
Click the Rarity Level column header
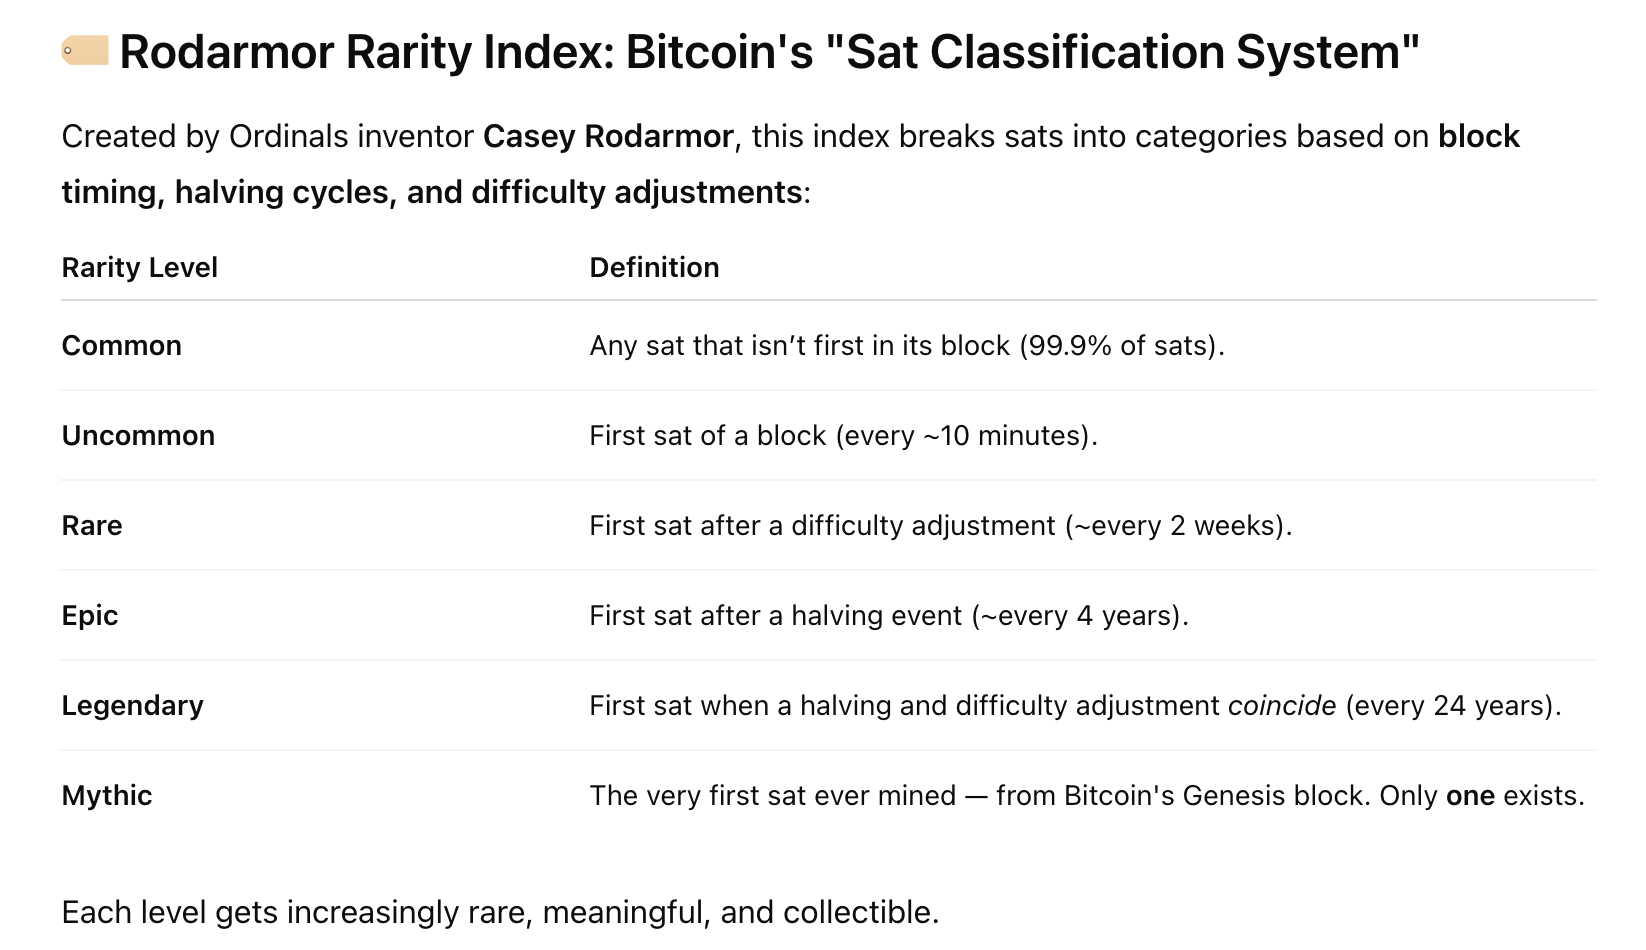[x=139, y=267]
